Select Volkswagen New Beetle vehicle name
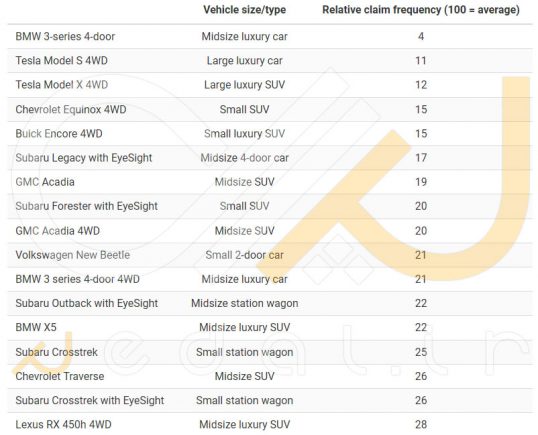The image size is (538, 435). click(x=73, y=255)
